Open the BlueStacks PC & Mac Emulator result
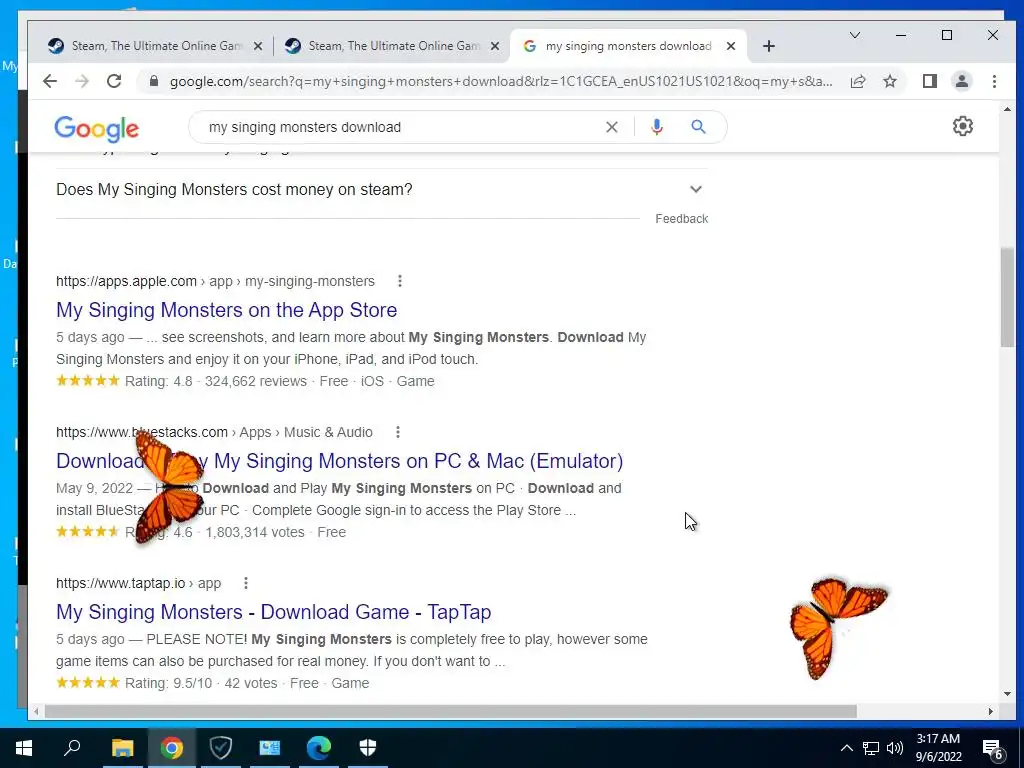This screenshot has width=1024, height=768. 340,460
